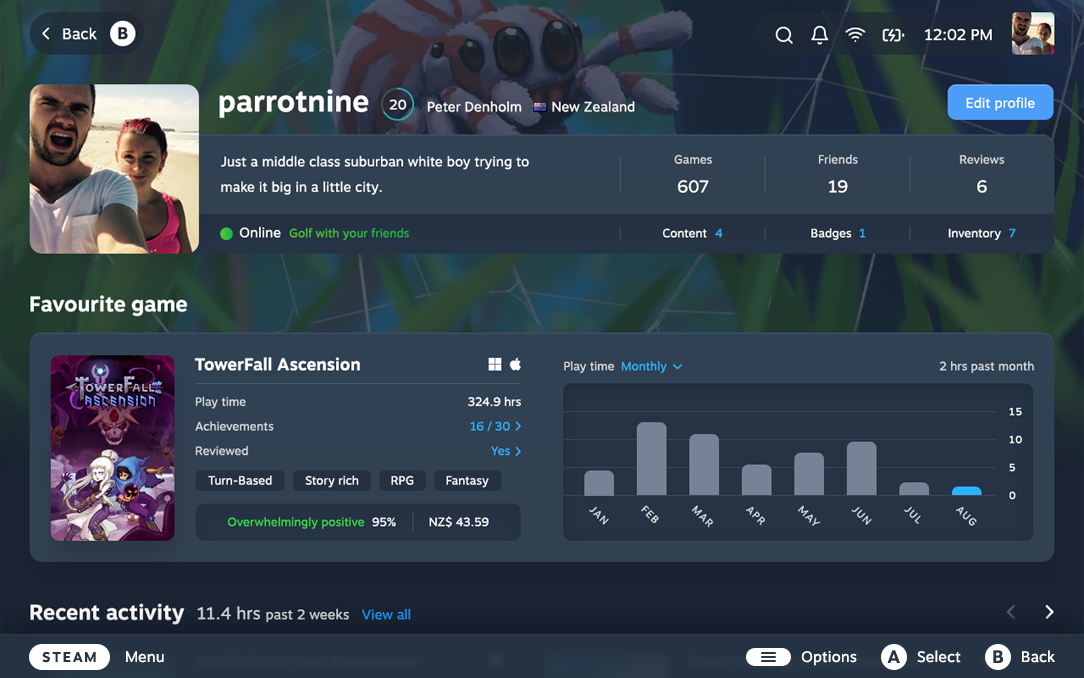Open the Monthly play time dropdown
The height and width of the screenshot is (678, 1084).
coord(651,366)
